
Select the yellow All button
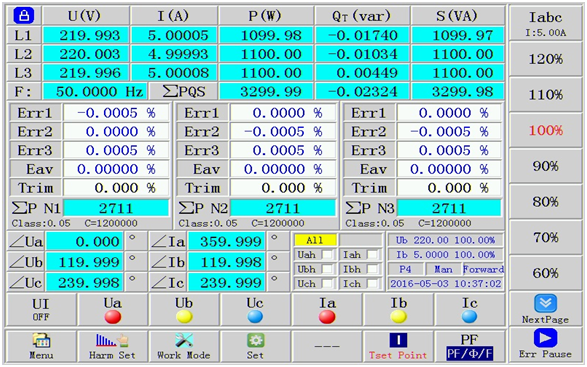click(315, 240)
